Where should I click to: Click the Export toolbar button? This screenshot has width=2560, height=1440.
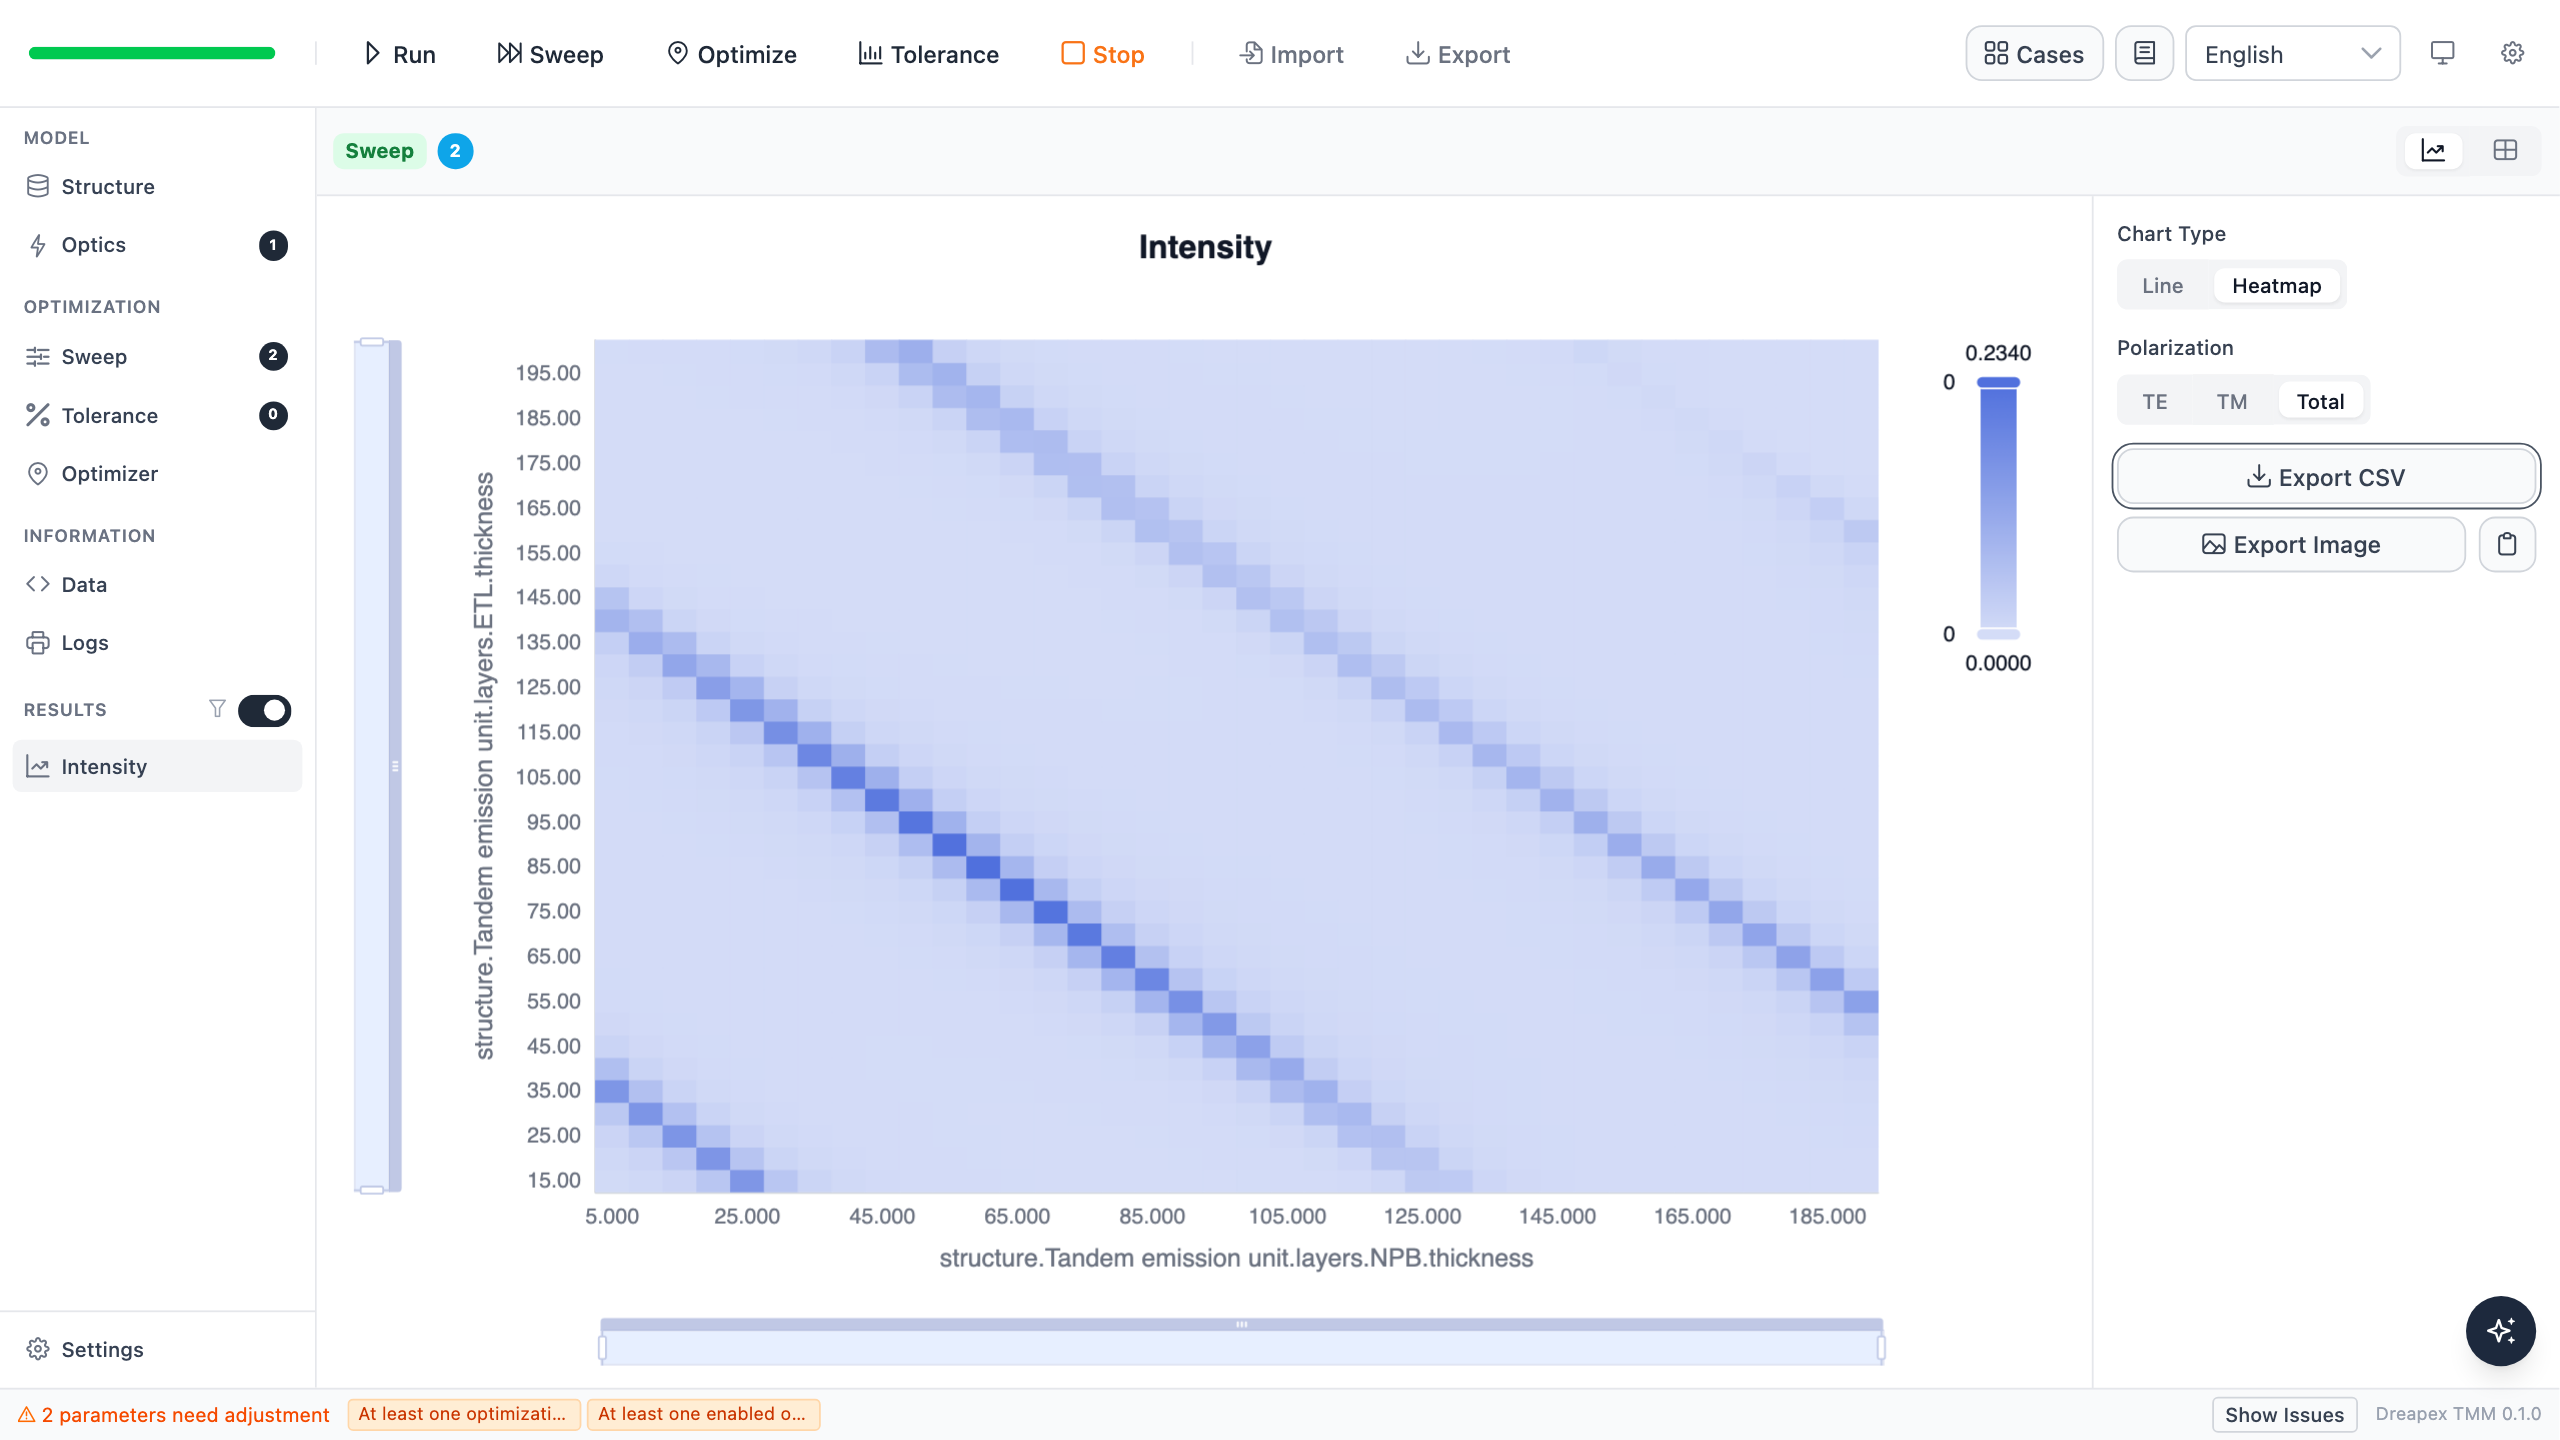click(1458, 54)
